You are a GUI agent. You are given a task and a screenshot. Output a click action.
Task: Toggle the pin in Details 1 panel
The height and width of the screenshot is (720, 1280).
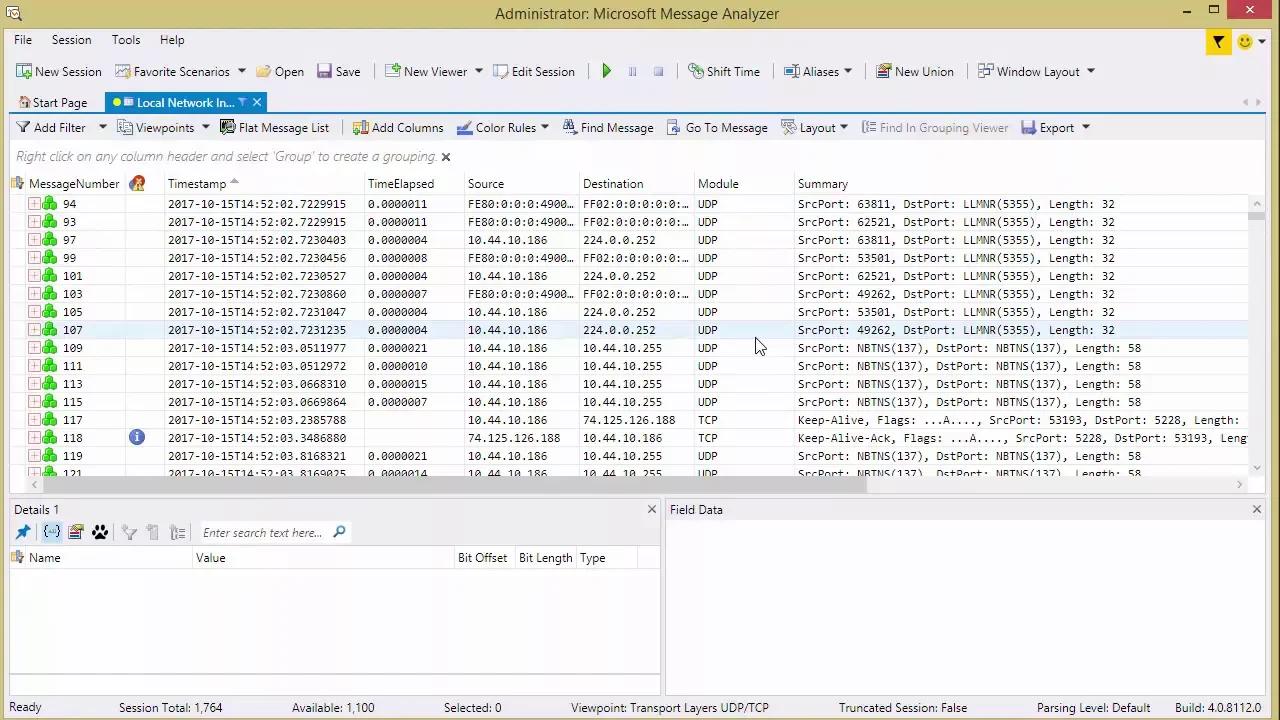pos(23,532)
